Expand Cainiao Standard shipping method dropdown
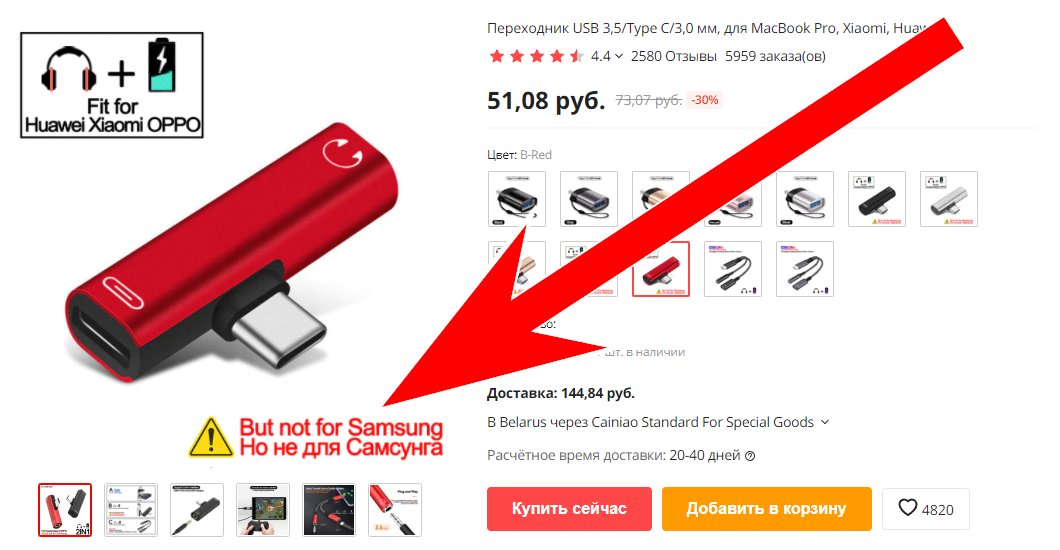 [x=824, y=422]
